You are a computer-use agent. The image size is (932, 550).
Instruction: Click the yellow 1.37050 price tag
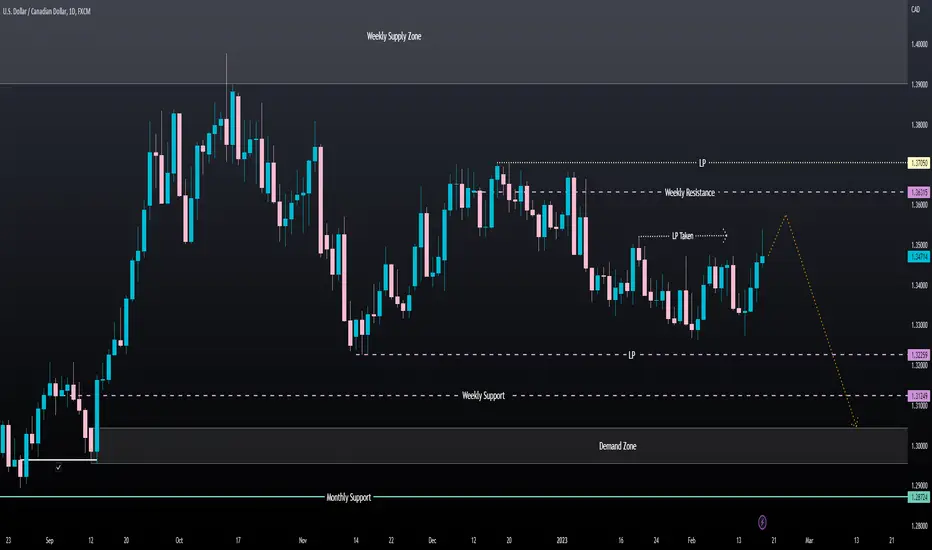919,163
